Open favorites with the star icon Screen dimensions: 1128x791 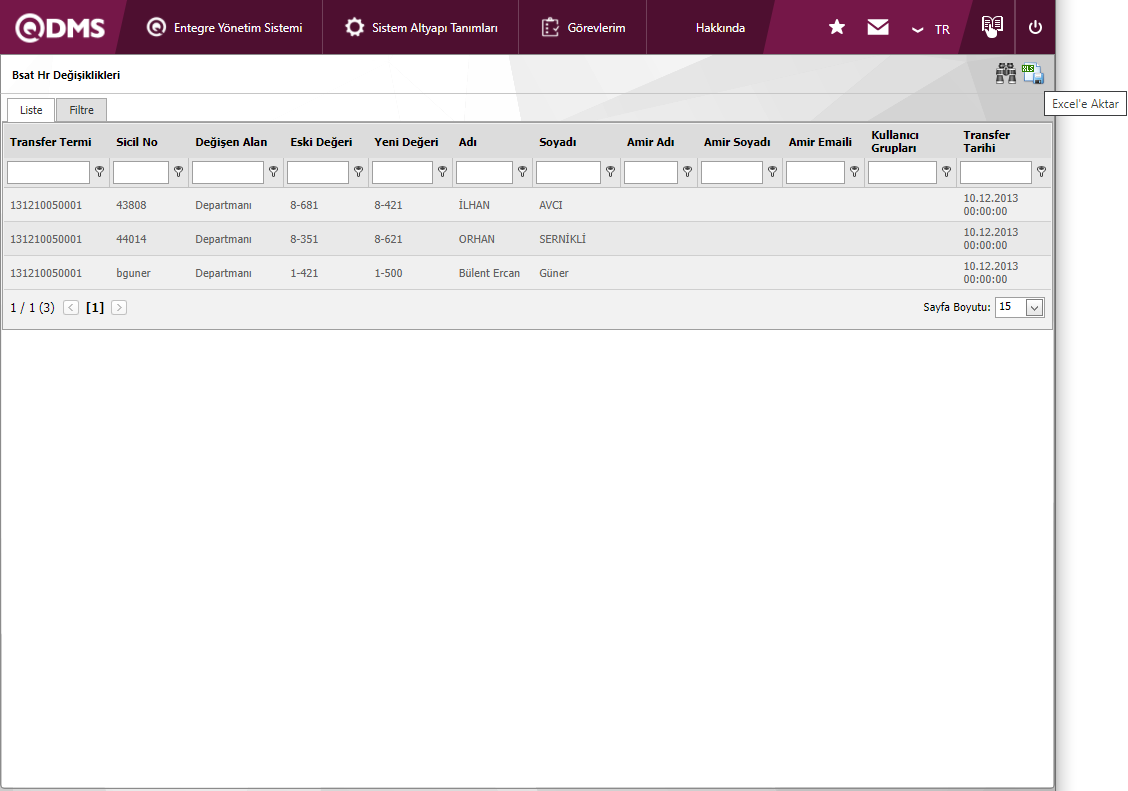click(x=837, y=28)
